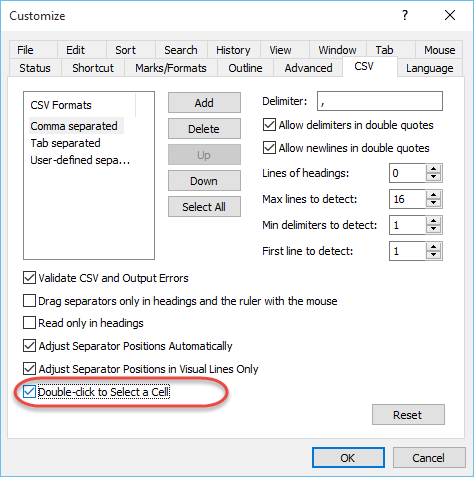
Task: Select User-defined separated format entry
Action: point(80,160)
